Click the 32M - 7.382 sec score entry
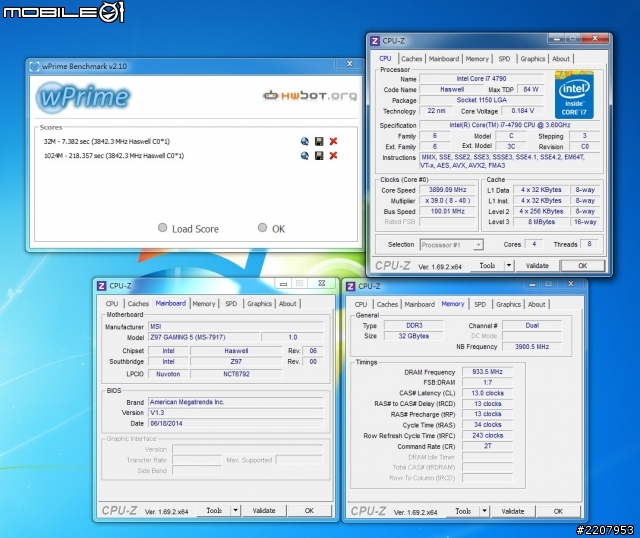 107,142
